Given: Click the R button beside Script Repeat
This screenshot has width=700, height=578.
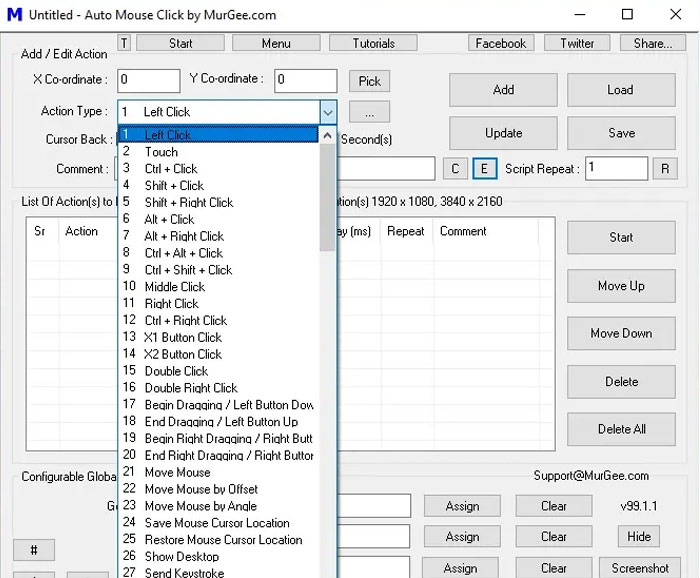Looking at the screenshot, I should 665,169.
